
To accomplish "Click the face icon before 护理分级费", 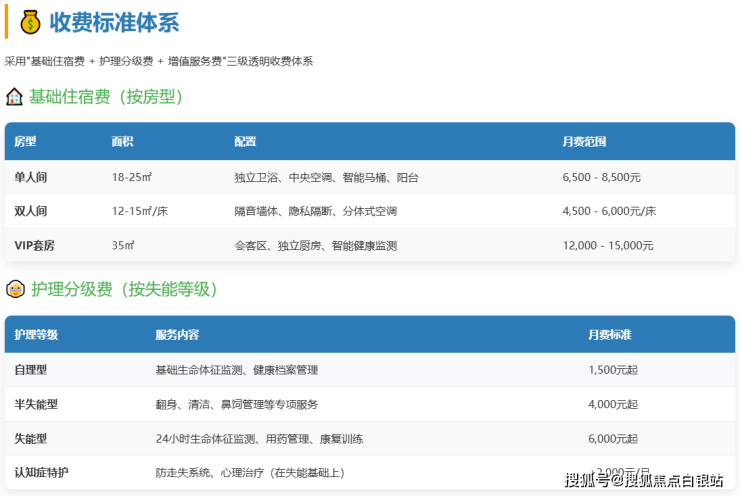I will [15, 289].
